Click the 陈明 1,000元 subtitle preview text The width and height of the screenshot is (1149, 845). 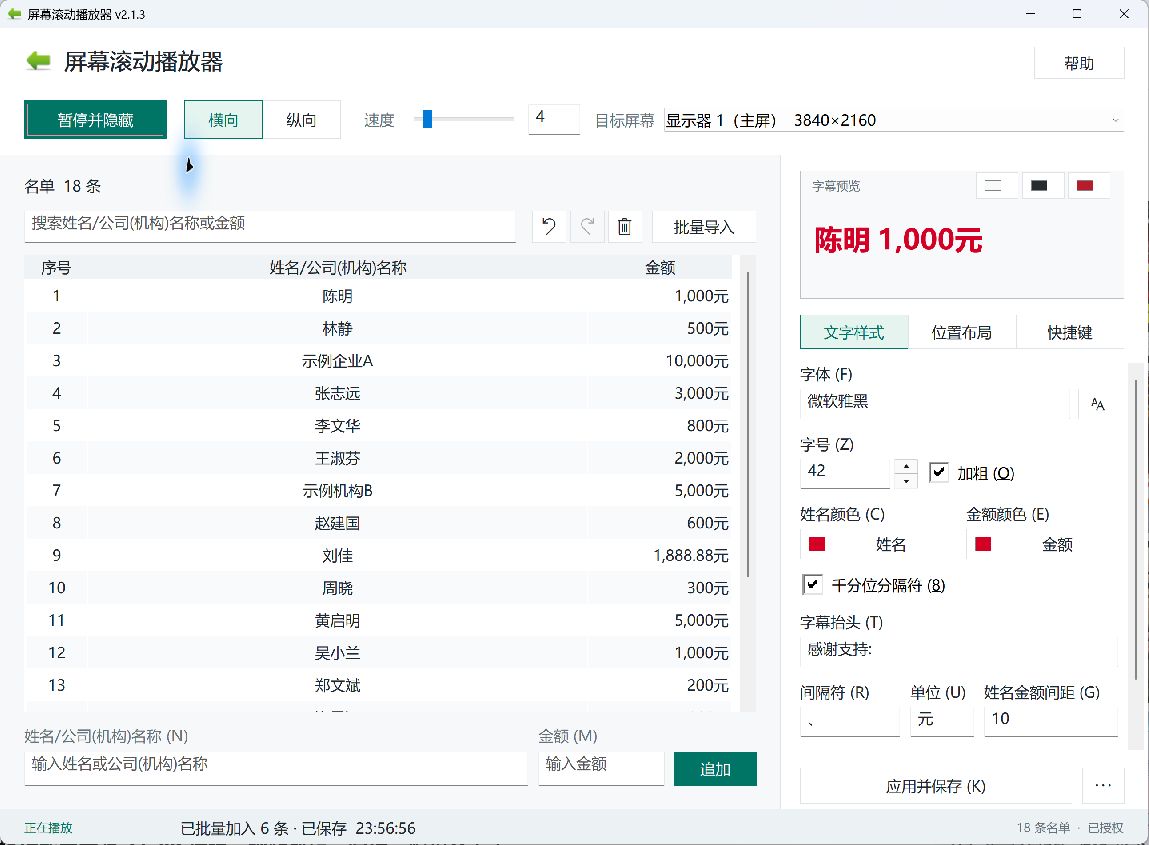pos(898,240)
